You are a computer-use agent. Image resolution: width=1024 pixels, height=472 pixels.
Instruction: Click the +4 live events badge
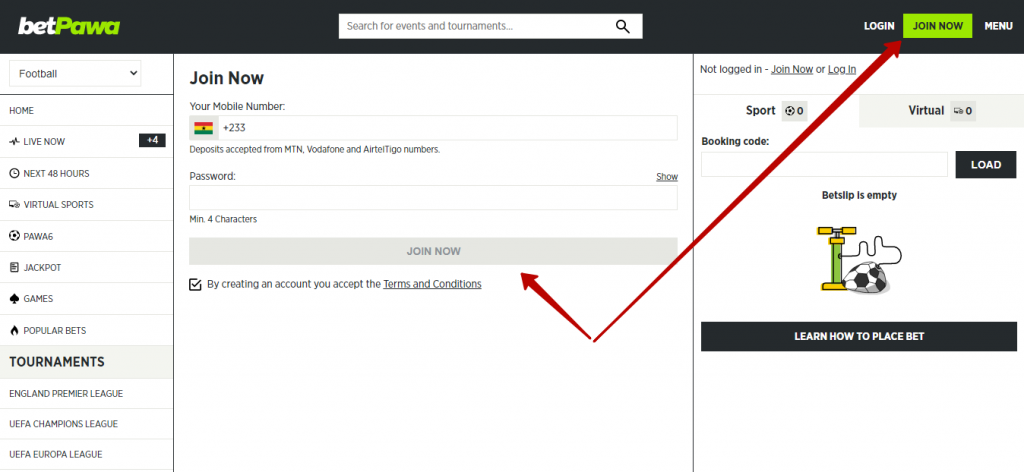click(152, 140)
